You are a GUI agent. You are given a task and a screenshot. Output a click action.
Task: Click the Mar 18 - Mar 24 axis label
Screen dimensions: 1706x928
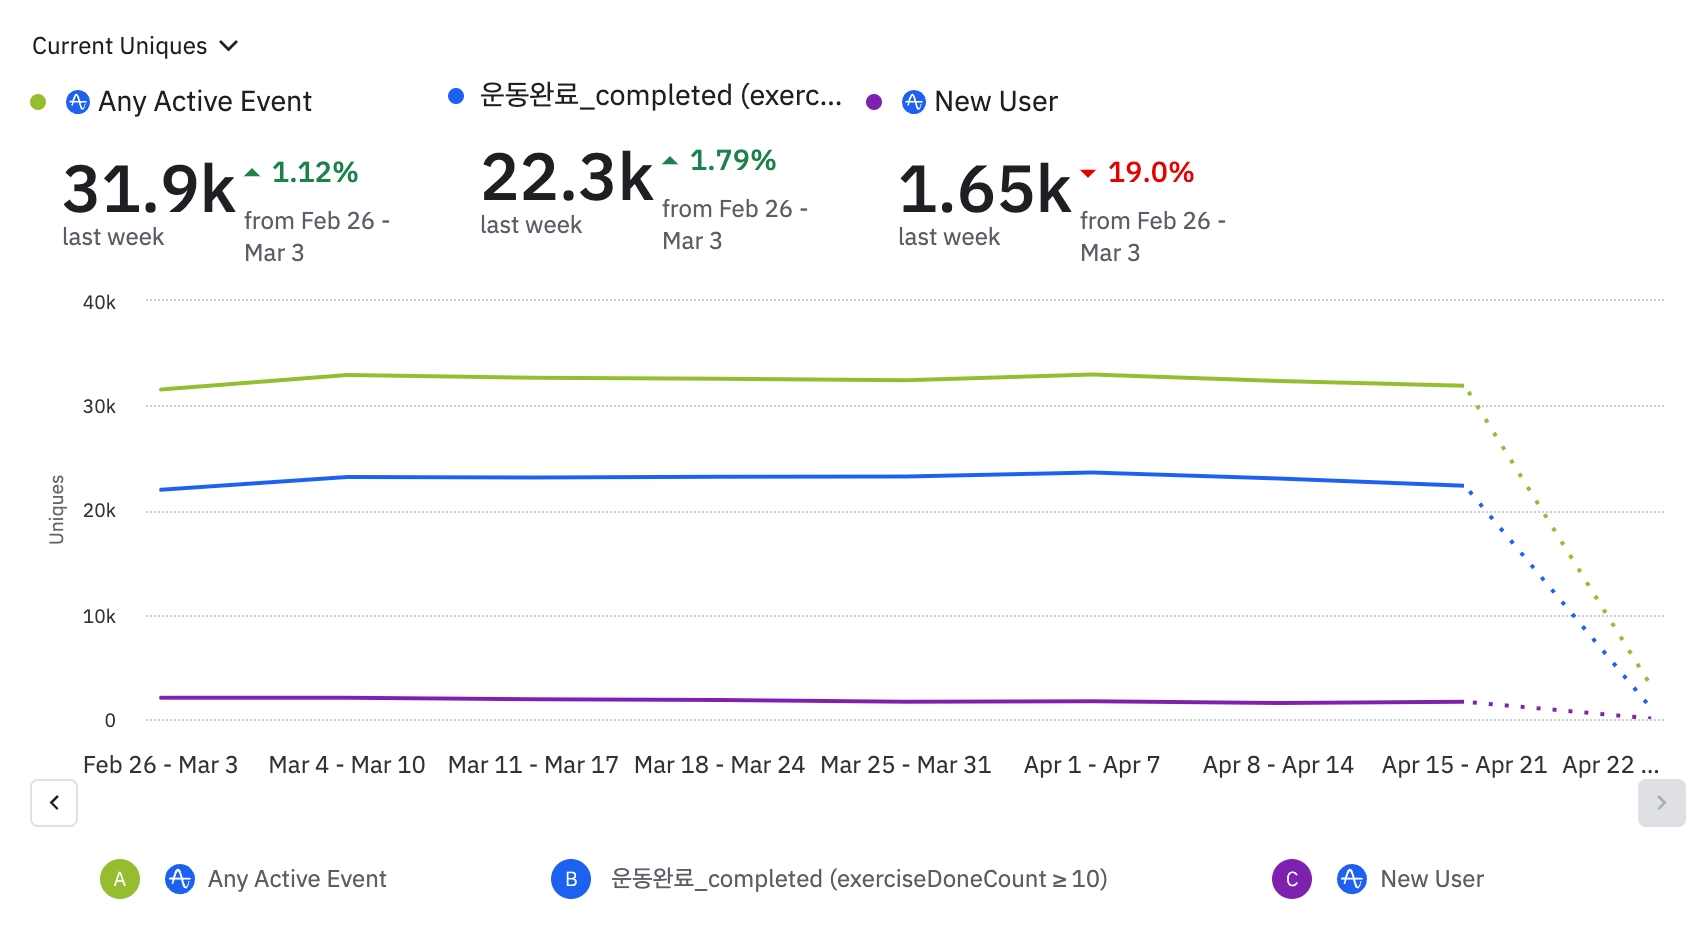point(719,765)
